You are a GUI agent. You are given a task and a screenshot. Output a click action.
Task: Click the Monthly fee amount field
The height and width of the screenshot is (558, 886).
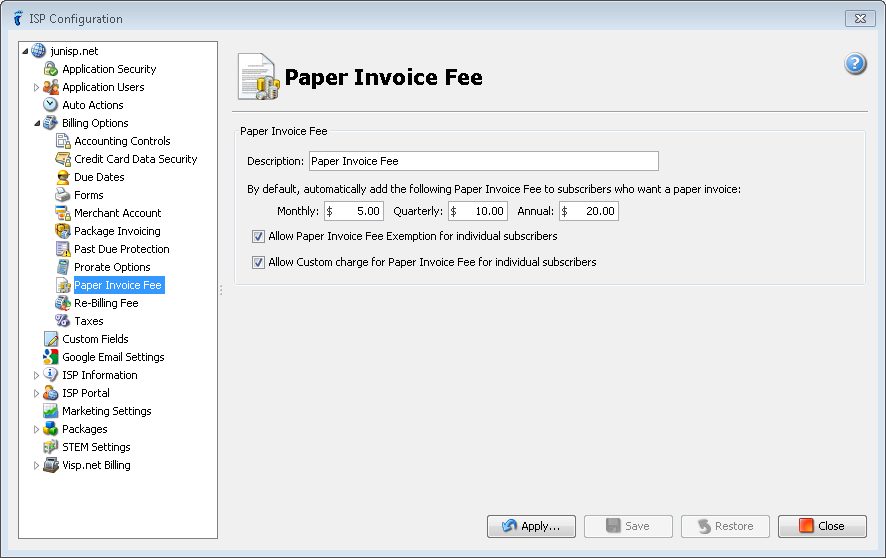pyautogui.click(x=354, y=211)
